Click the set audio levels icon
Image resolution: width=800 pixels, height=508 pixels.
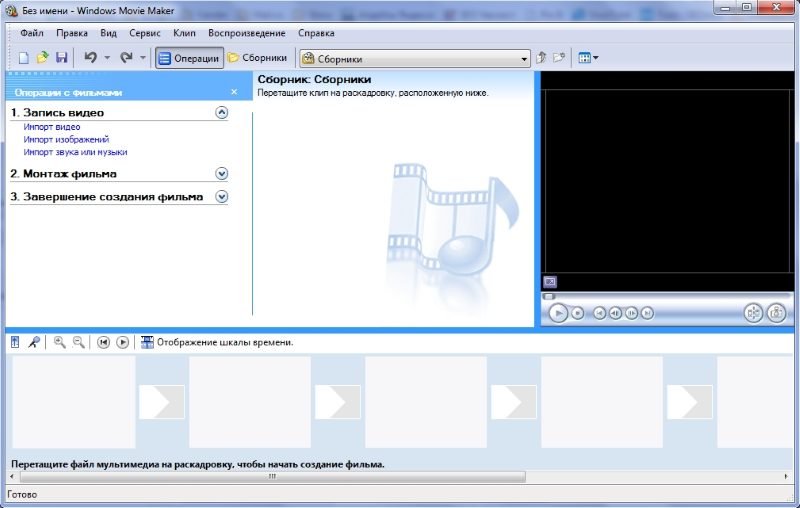click(15, 342)
